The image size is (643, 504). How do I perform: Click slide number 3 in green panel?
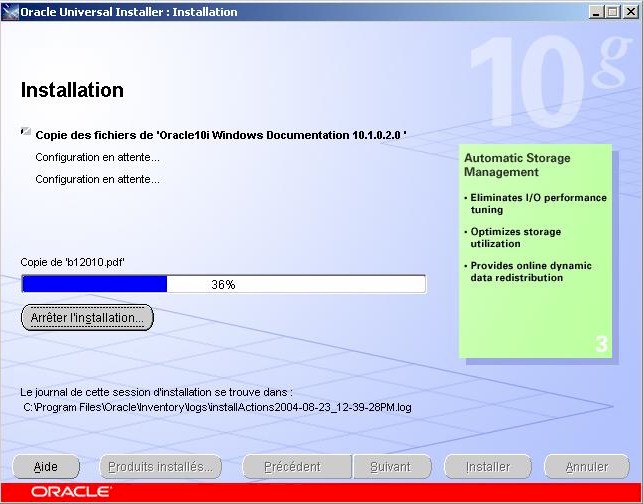(601, 345)
